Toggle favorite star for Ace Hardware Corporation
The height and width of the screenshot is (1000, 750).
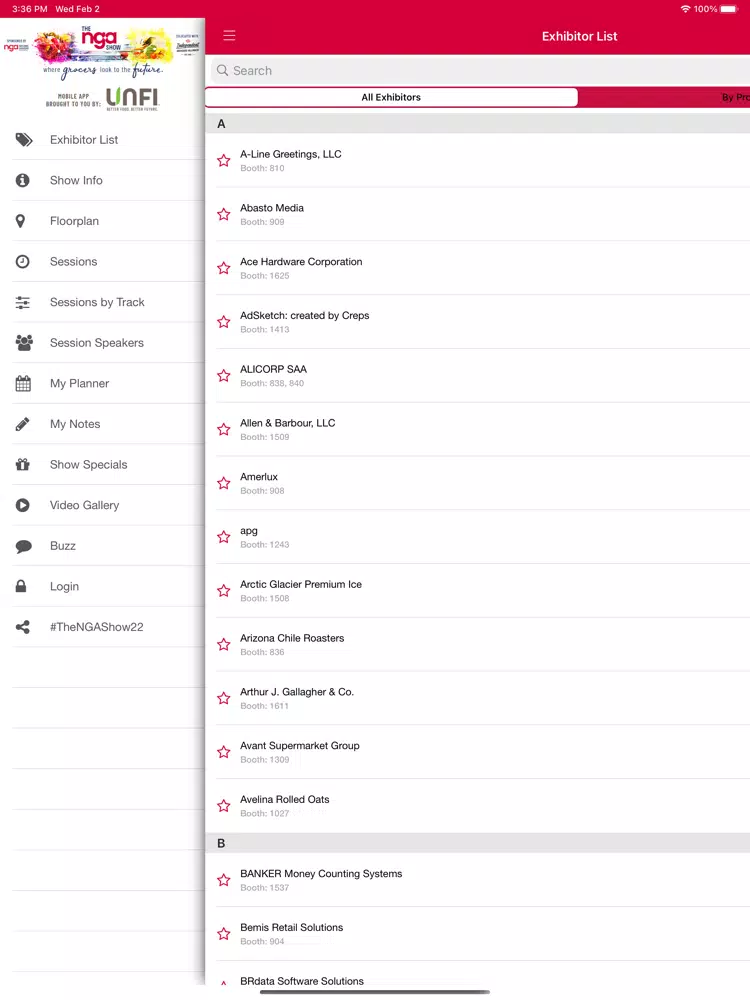click(x=223, y=268)
